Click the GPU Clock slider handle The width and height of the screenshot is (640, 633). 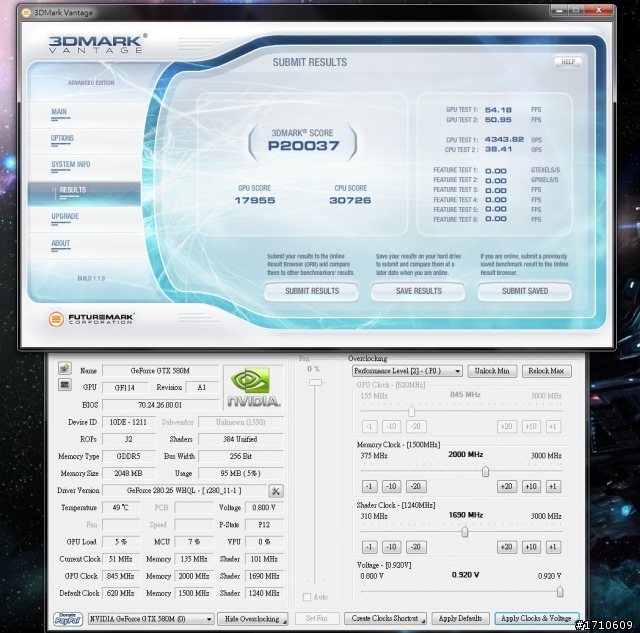pos(412,411)
